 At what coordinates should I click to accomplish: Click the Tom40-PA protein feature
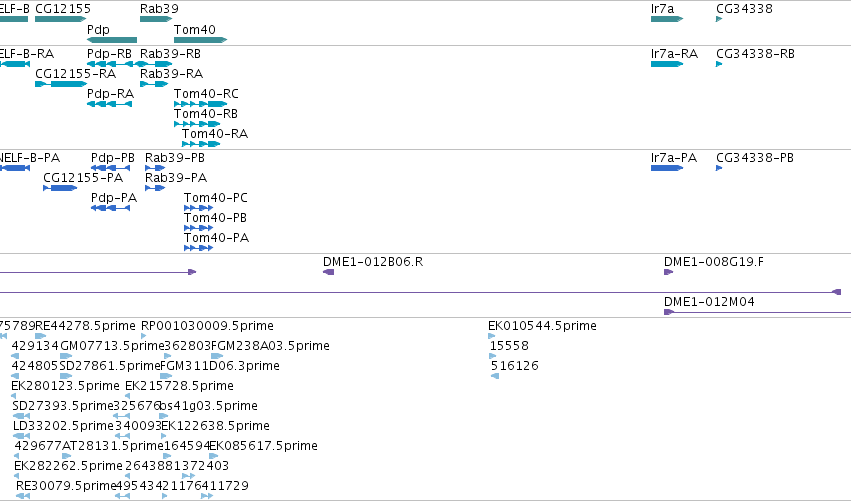click(198, 248)
